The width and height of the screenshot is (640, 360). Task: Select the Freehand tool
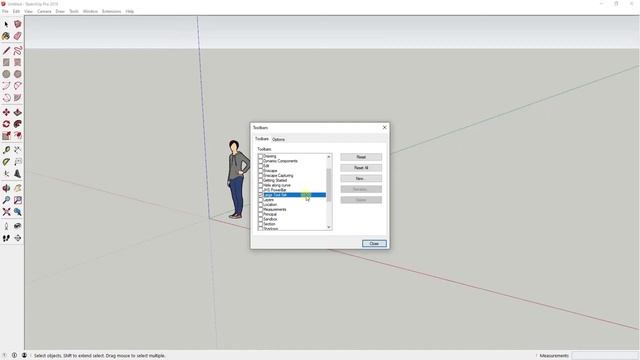pos(18,51)
